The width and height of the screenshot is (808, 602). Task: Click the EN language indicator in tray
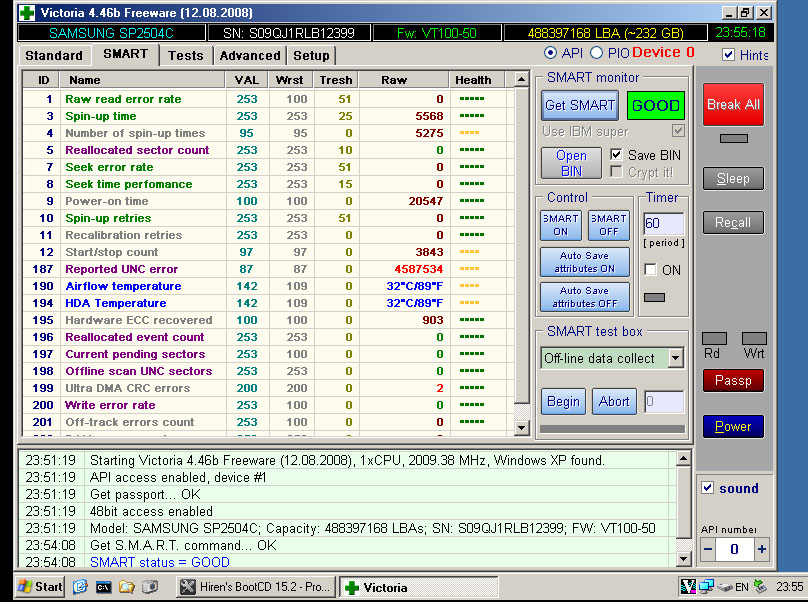(x=742, y=587)
